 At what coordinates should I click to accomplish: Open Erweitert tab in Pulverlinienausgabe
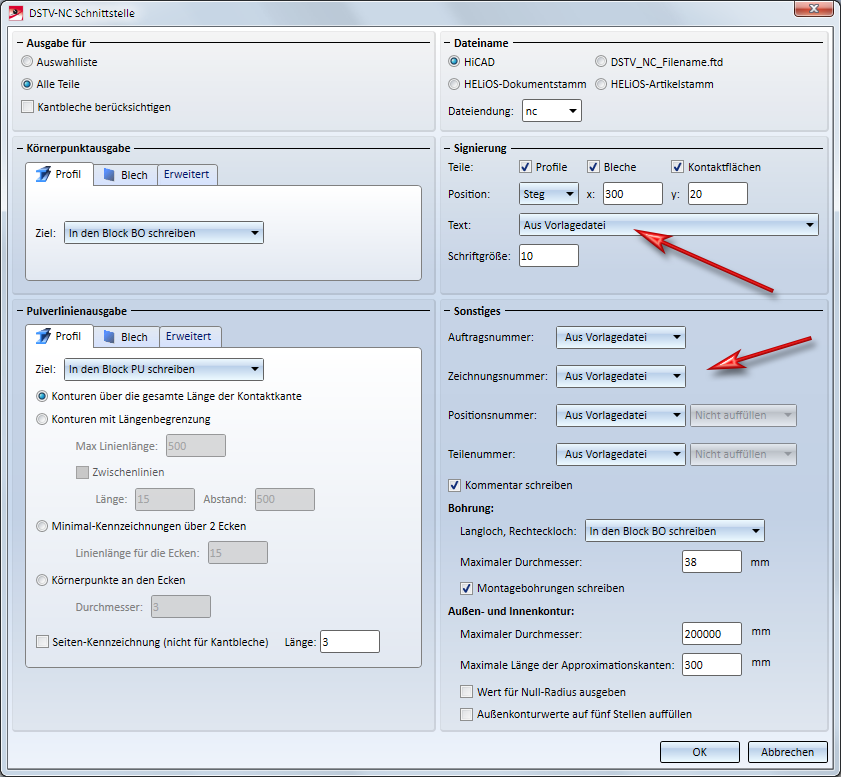click(x=190, y=337)
